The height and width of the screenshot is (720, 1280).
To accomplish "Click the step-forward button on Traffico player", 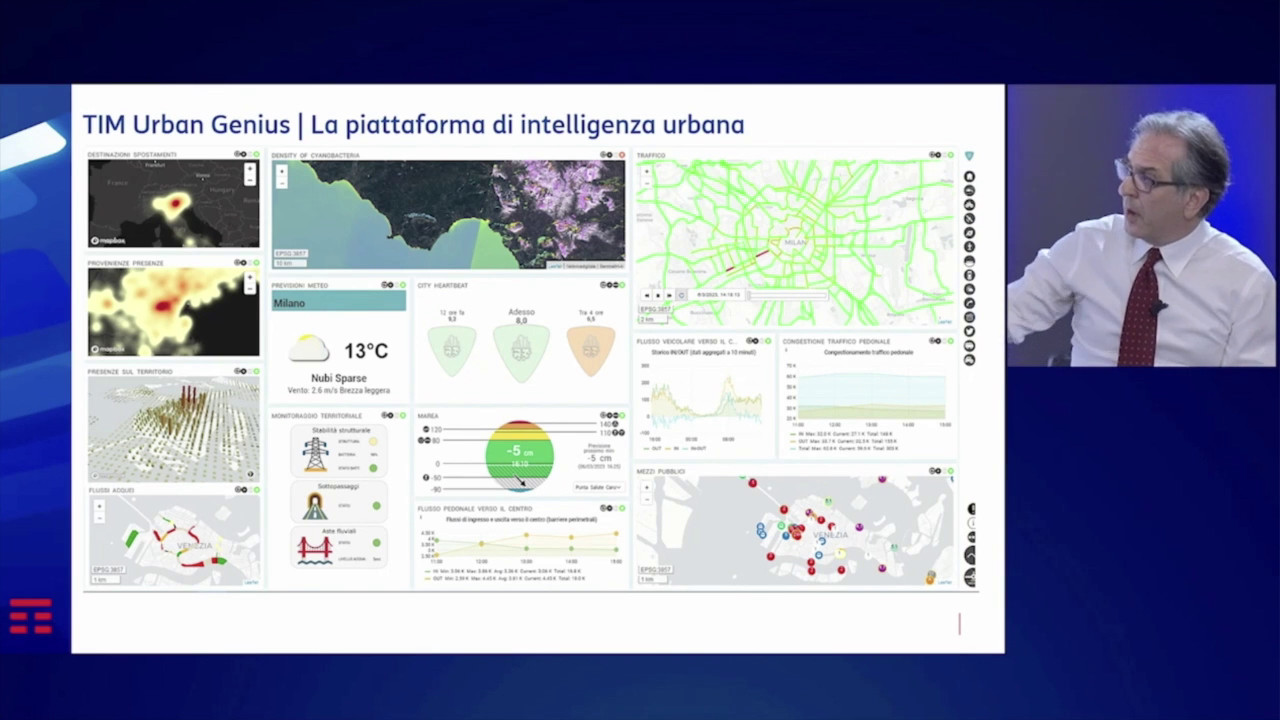I will tap(669, 296).
